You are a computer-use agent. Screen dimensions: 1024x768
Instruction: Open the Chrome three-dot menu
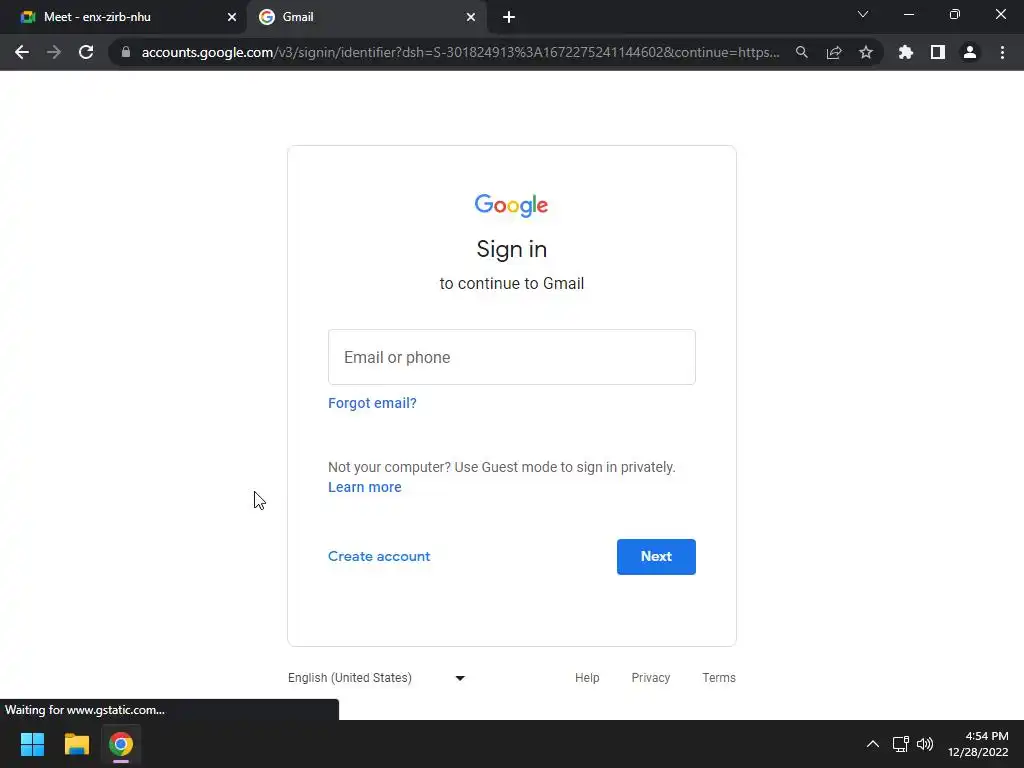coord(1002,52)
